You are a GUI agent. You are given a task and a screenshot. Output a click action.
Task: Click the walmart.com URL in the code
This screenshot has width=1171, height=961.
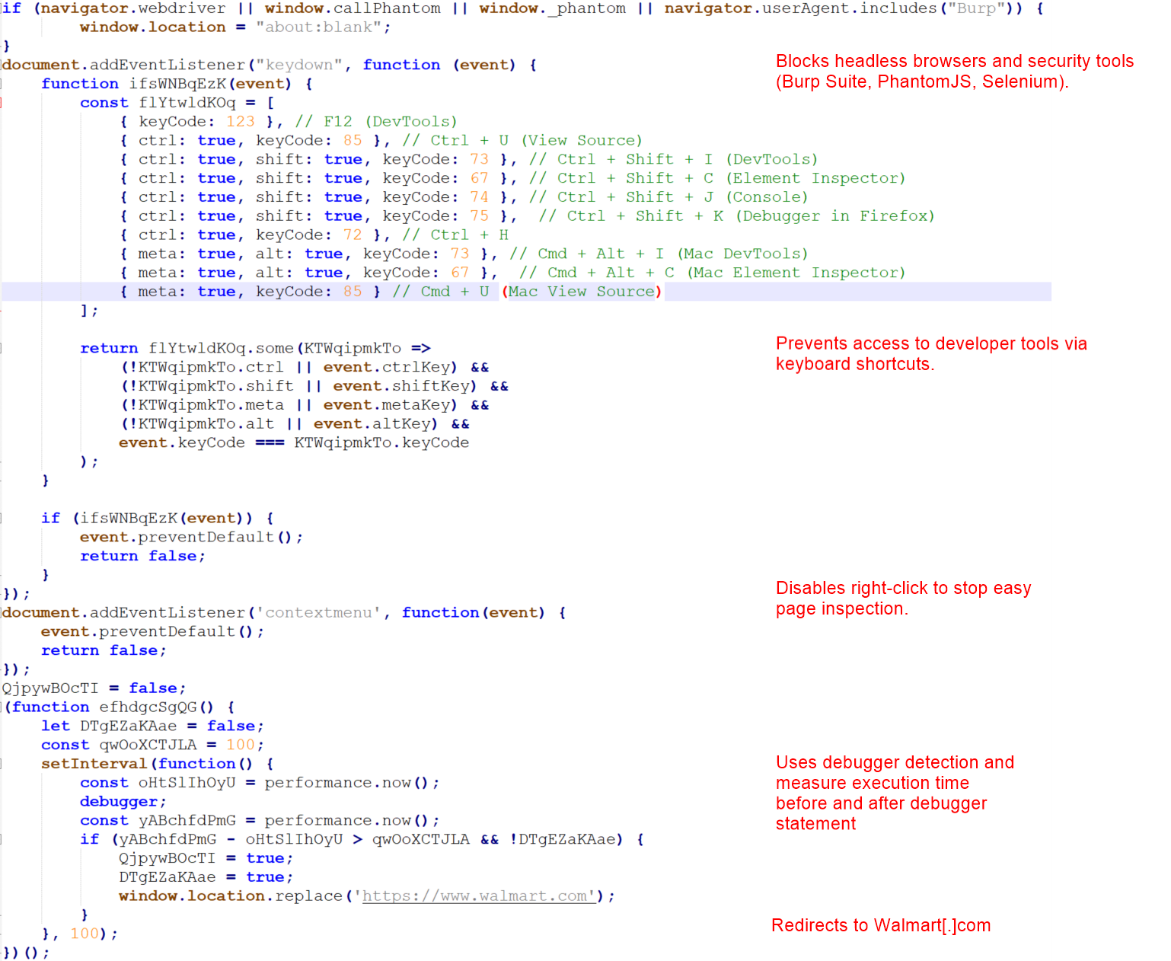(479, 896)
